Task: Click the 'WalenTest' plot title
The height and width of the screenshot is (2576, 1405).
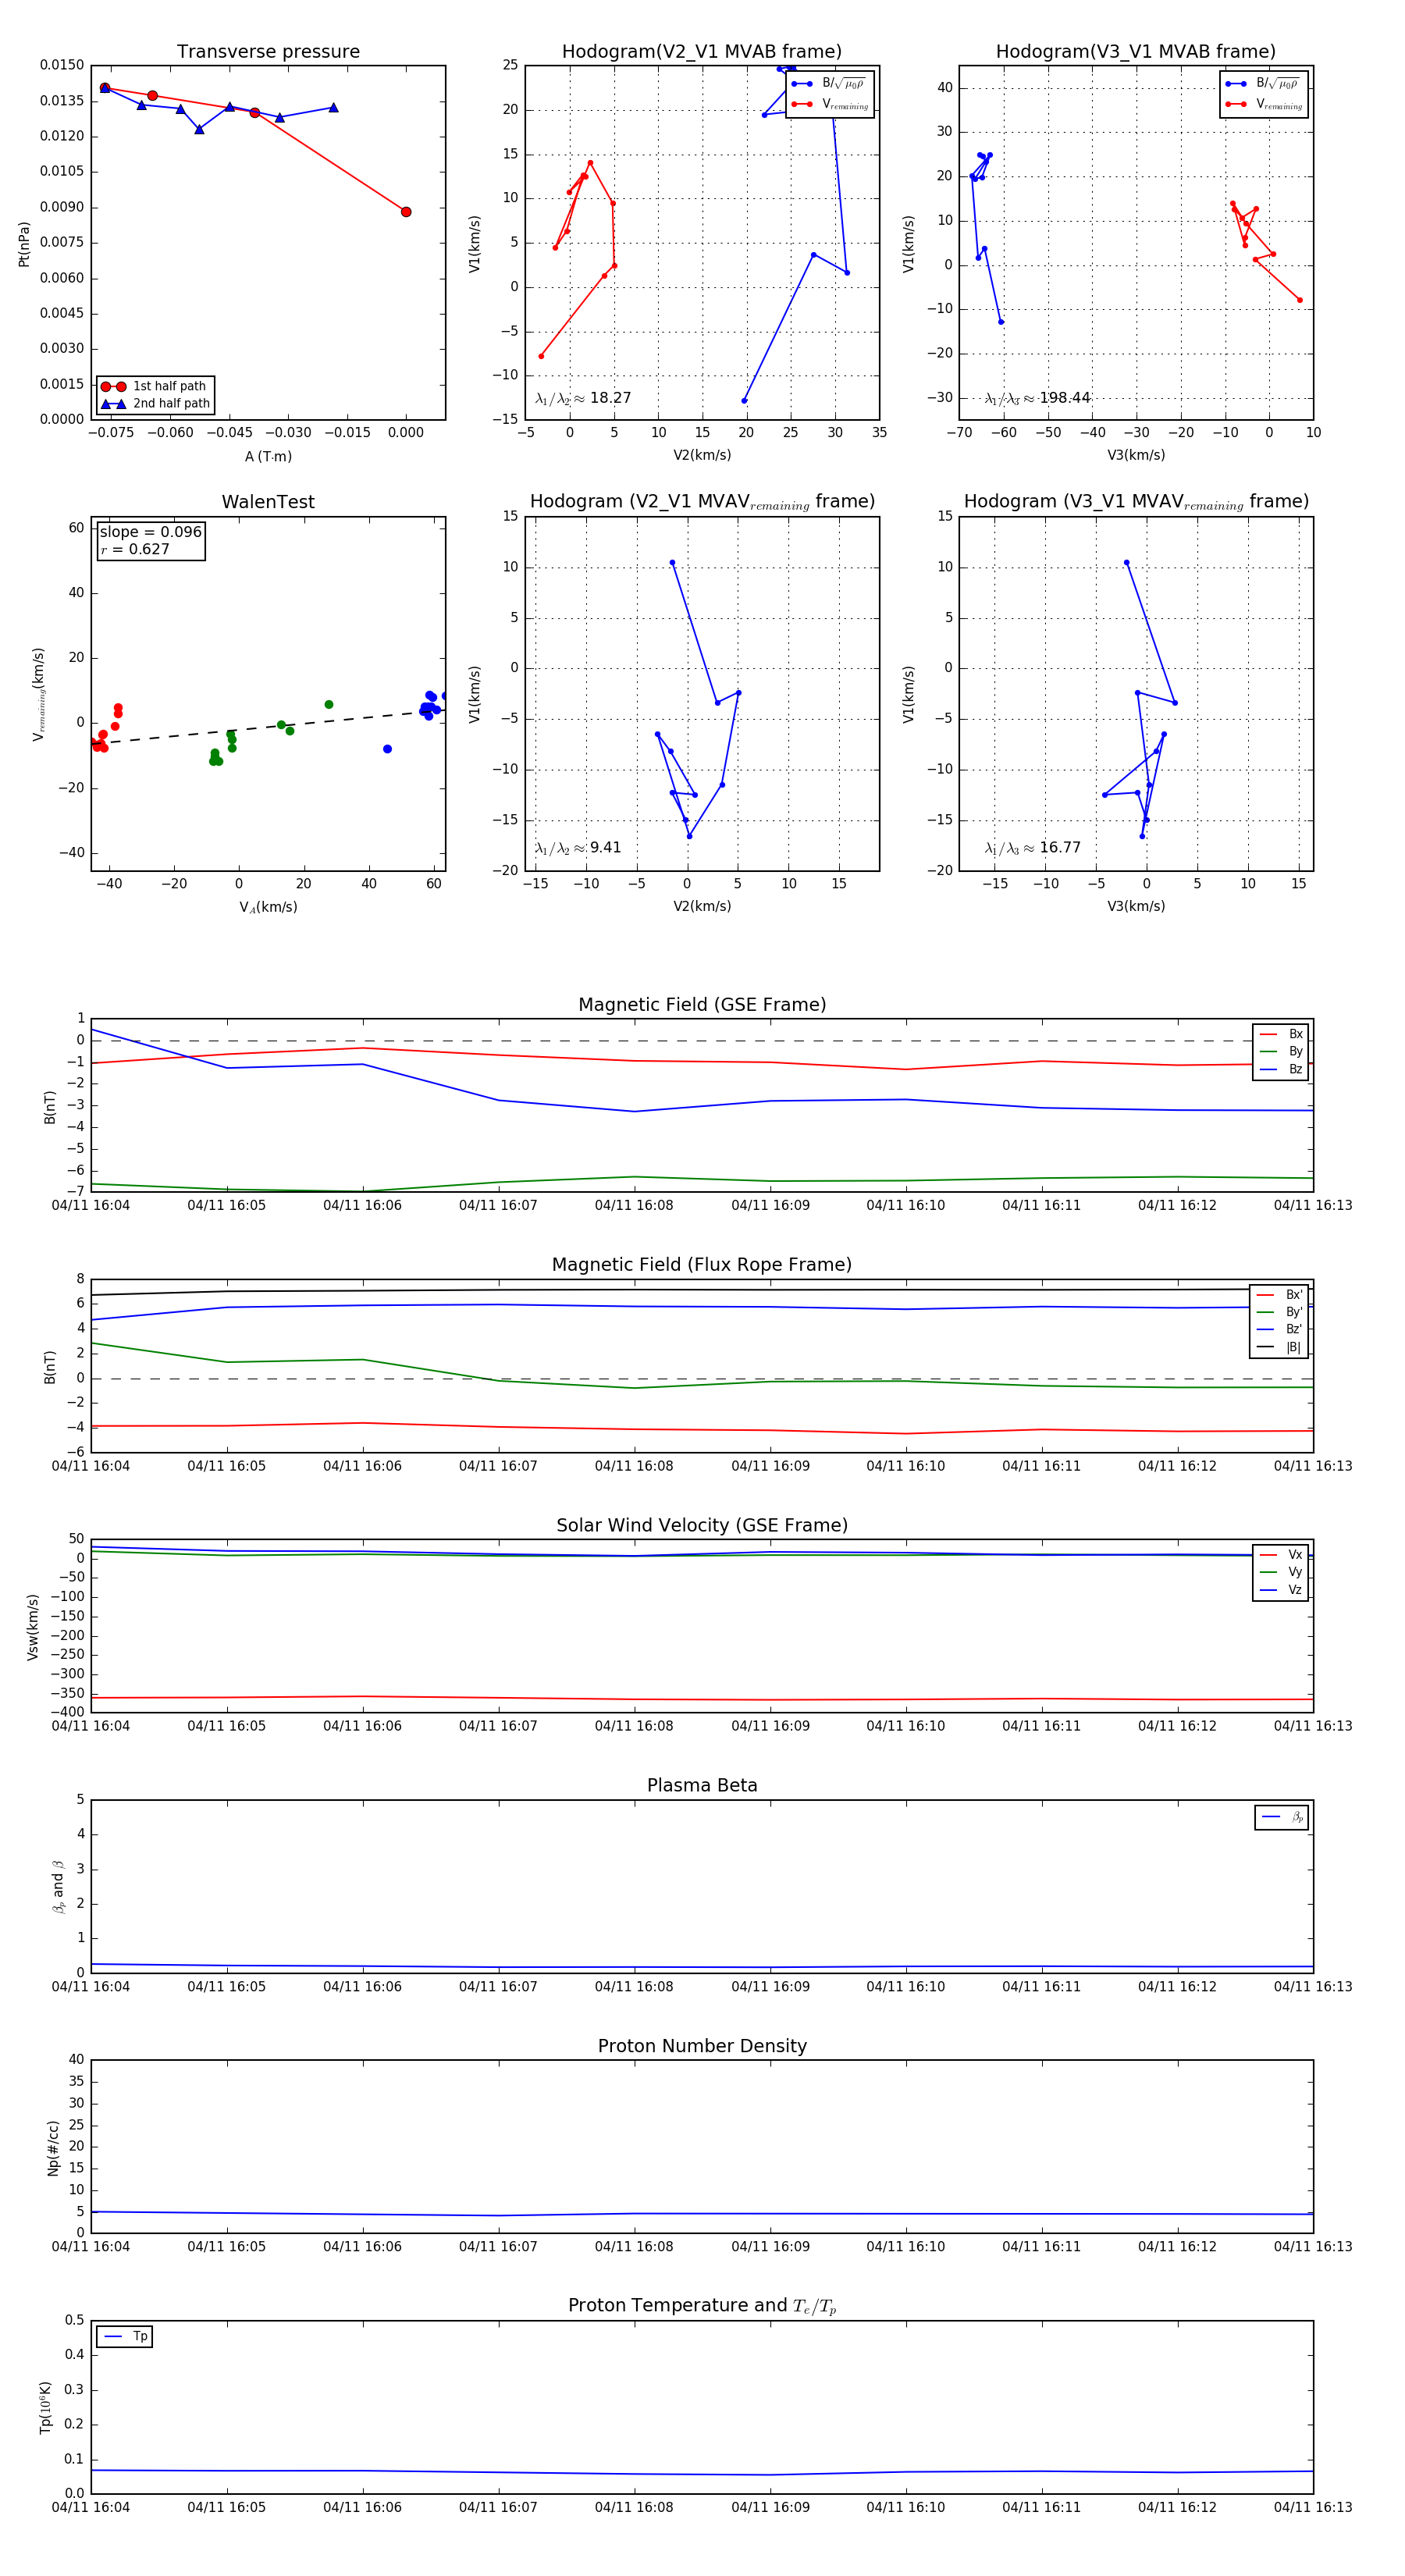Action: 268,502
